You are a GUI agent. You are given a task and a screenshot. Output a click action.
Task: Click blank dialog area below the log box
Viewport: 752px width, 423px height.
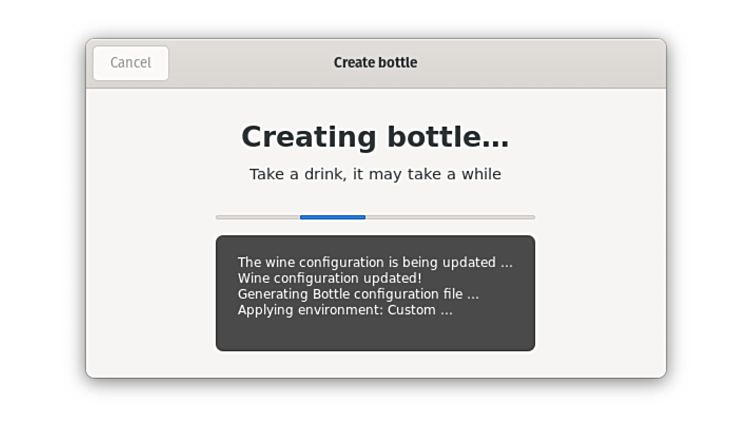pos(375,364)
